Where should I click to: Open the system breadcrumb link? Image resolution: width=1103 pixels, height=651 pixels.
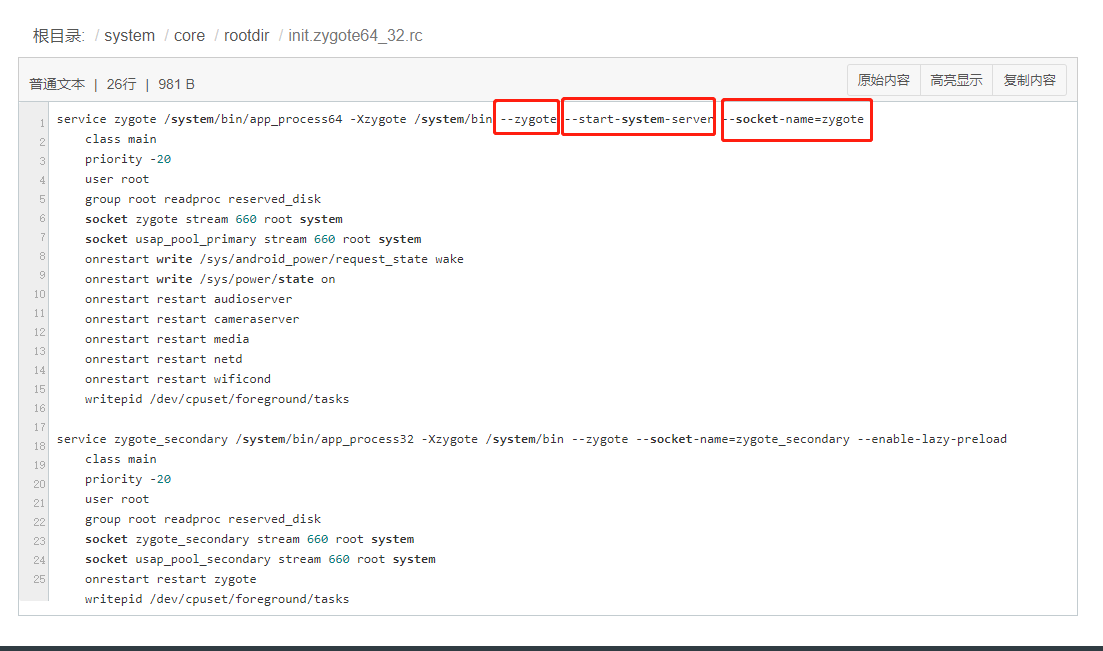coord(129,36)
